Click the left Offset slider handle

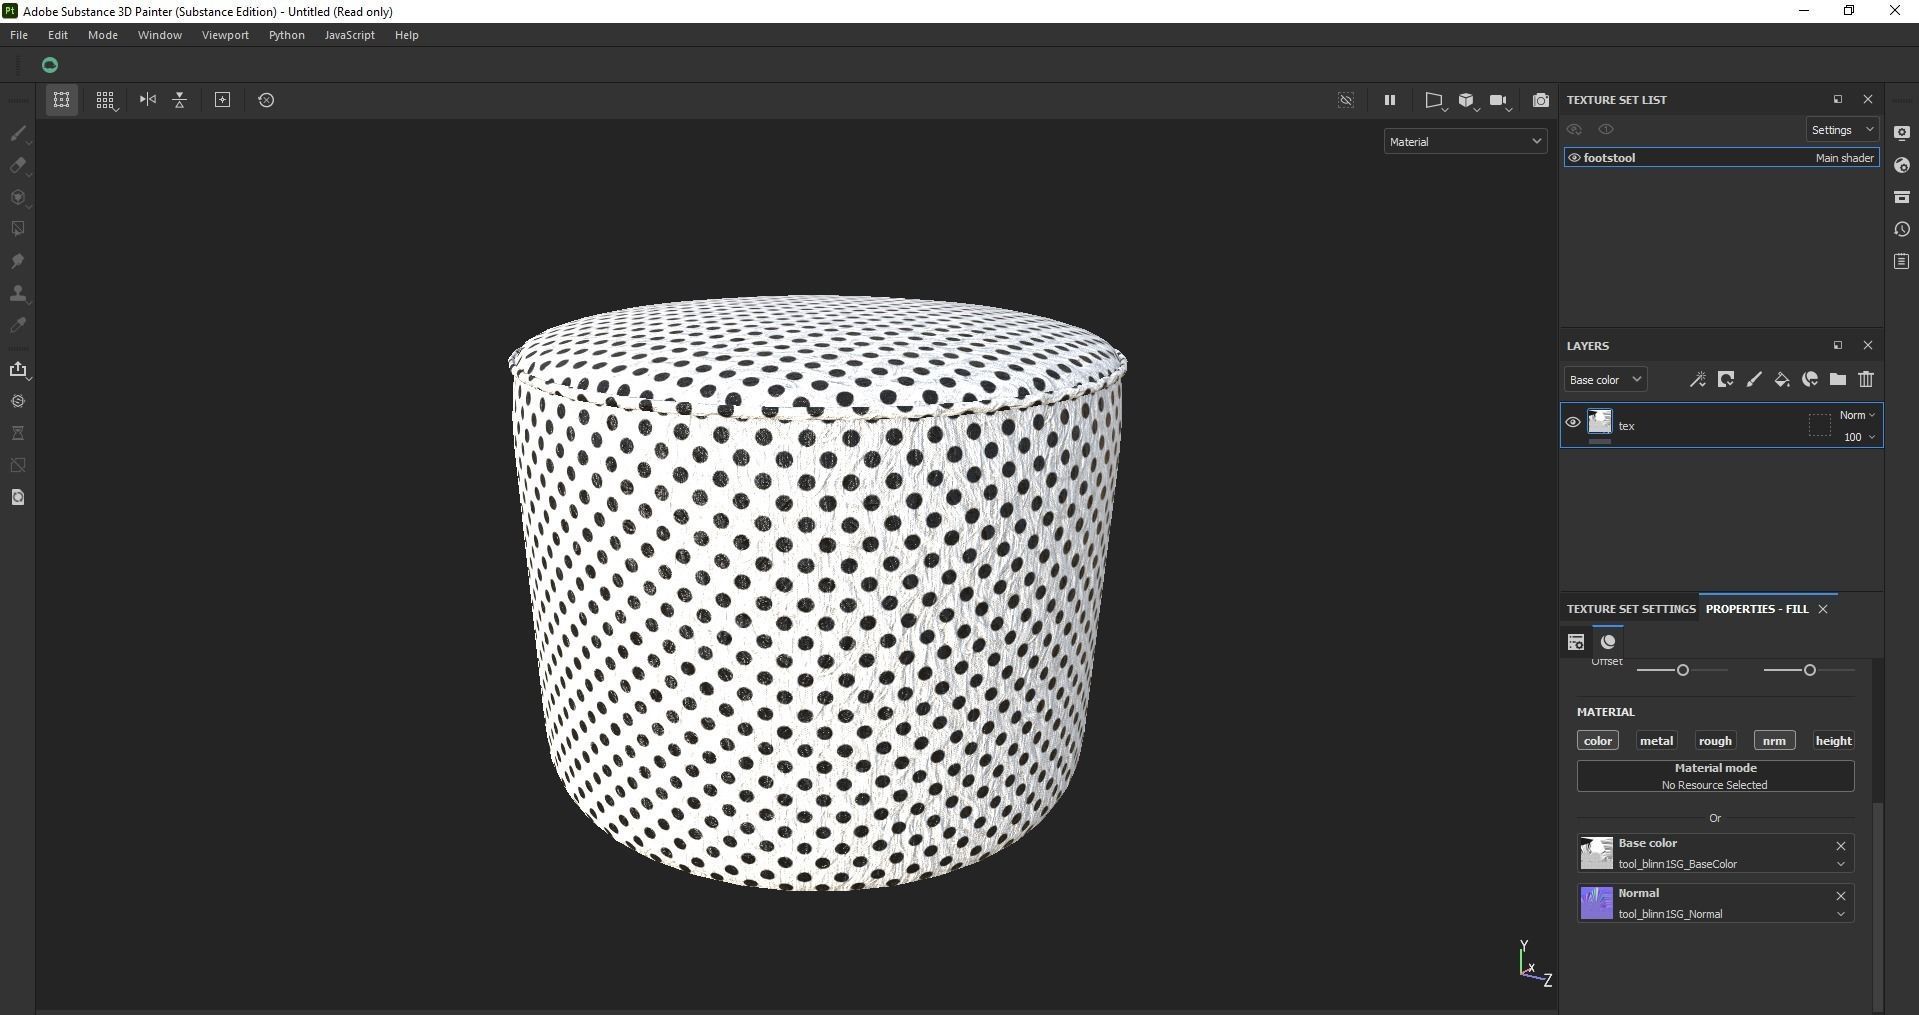pyautogui.click(x=1683, y=670)
